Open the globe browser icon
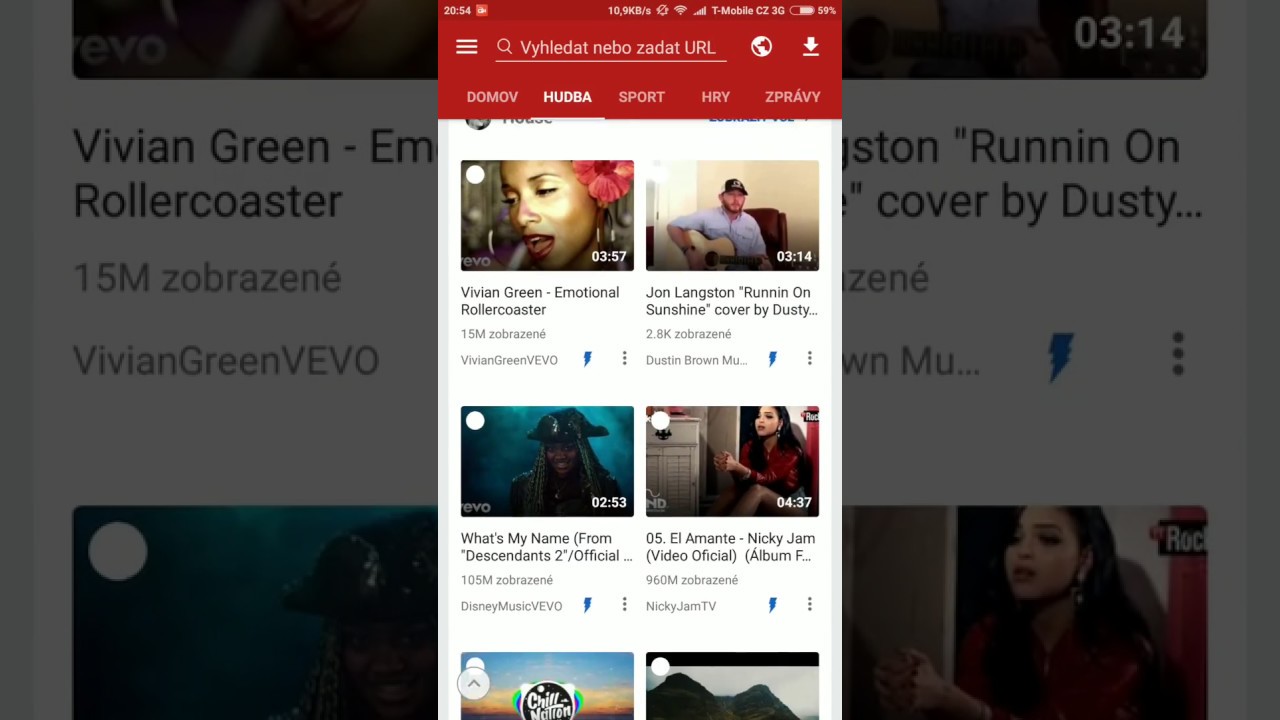 pos(761,47)
